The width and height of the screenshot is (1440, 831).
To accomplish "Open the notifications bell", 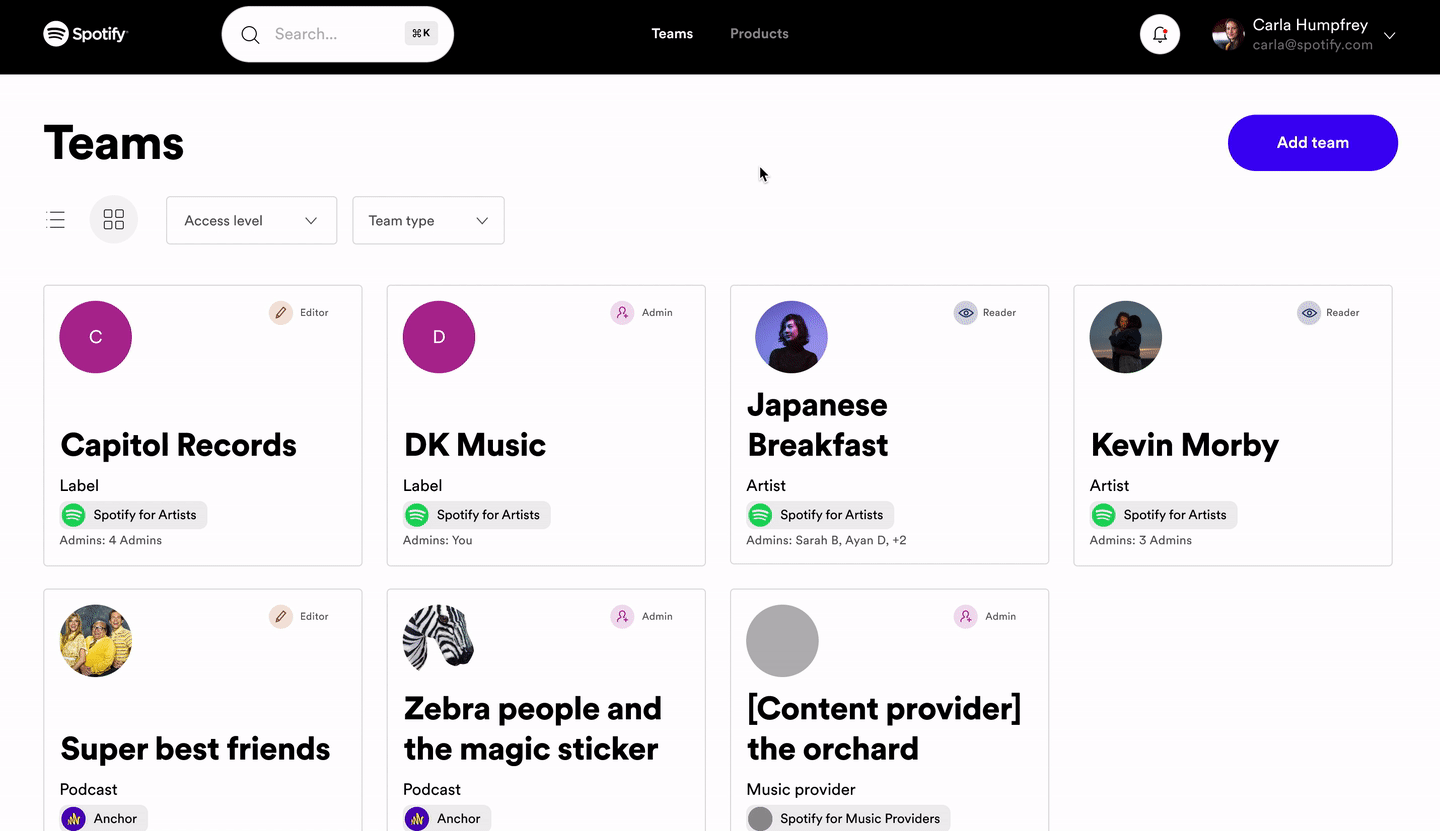I will (x=1160, y=35).
